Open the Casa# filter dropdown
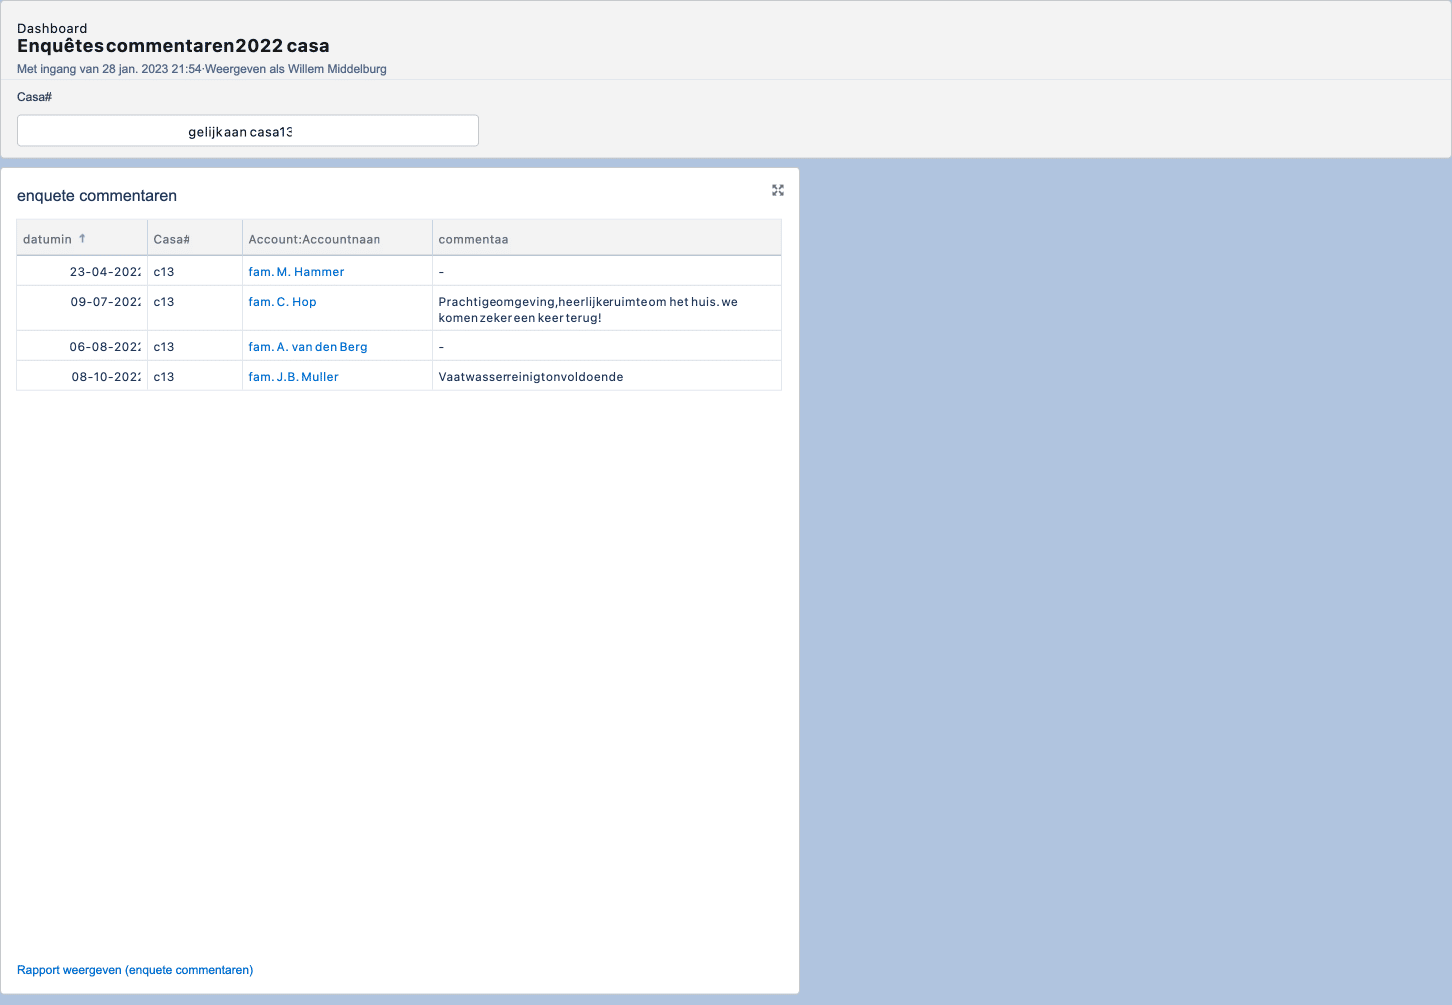Viewport: 1452px width, 1005px height. (248, 131)
